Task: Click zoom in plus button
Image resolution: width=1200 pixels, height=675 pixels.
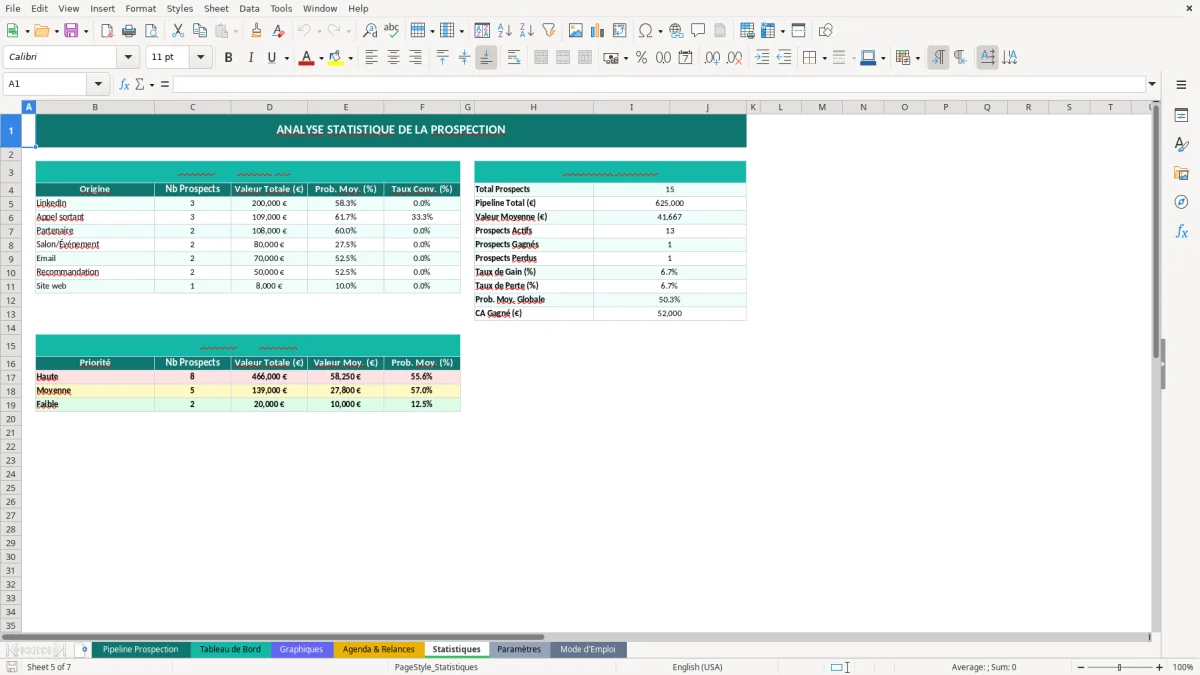Action: tap(1159, 667)
